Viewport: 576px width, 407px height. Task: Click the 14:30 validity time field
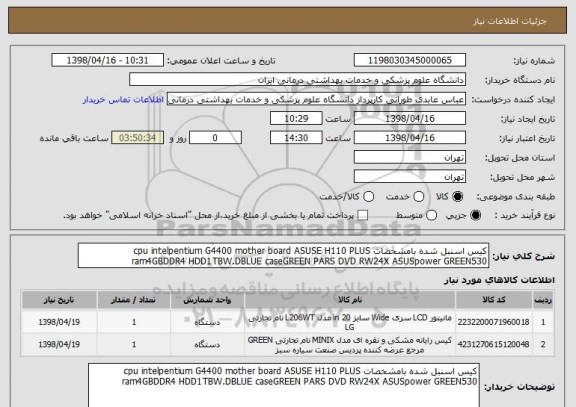pyautogui.click(x=296, y=138)
